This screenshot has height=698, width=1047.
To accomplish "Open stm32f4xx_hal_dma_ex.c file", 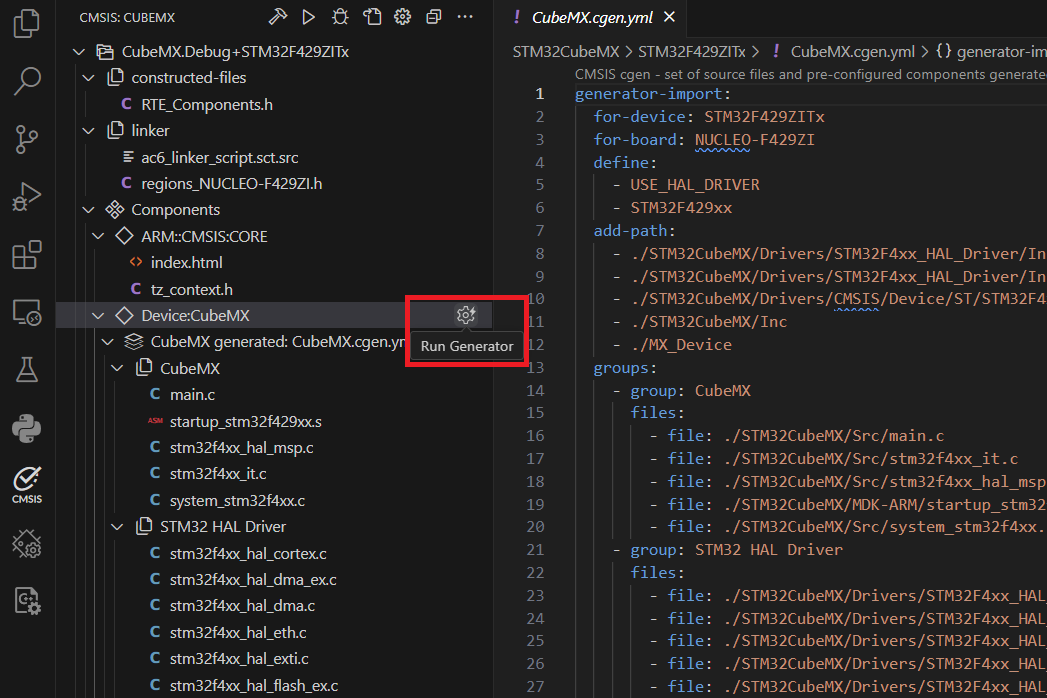I will [253, 580].
